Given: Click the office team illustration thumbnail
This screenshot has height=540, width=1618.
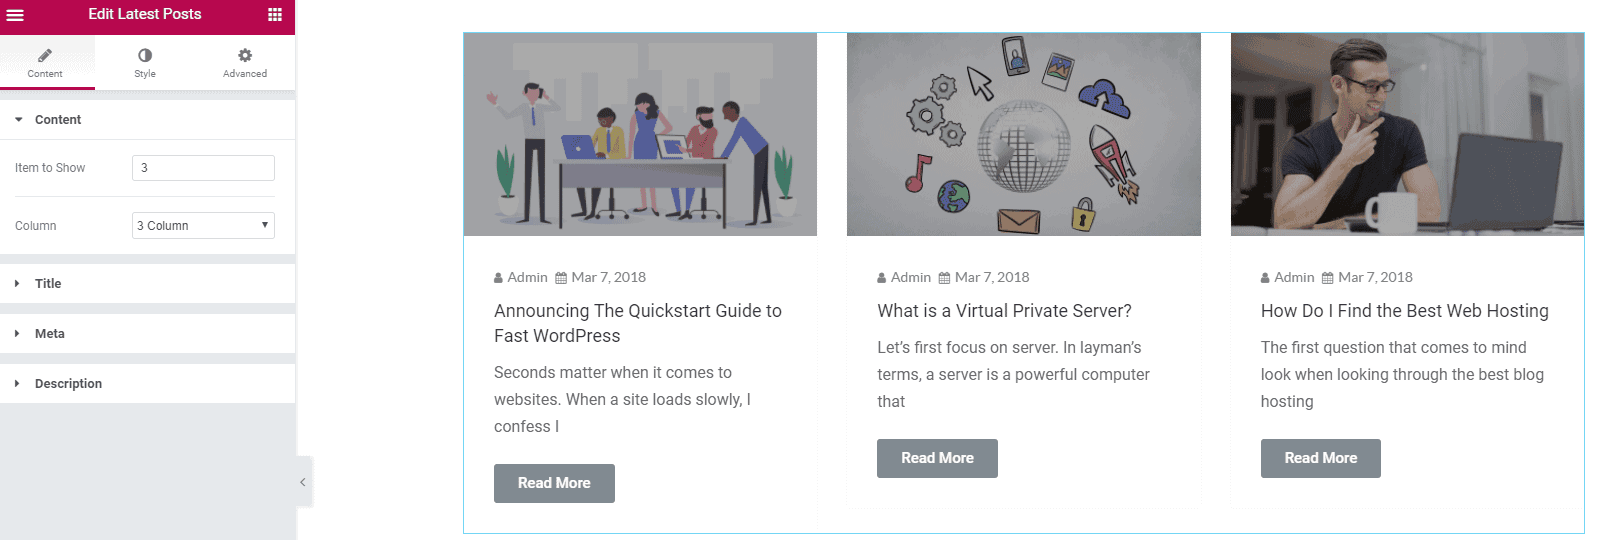Looking at the screenshot, I should pos(640,135).
